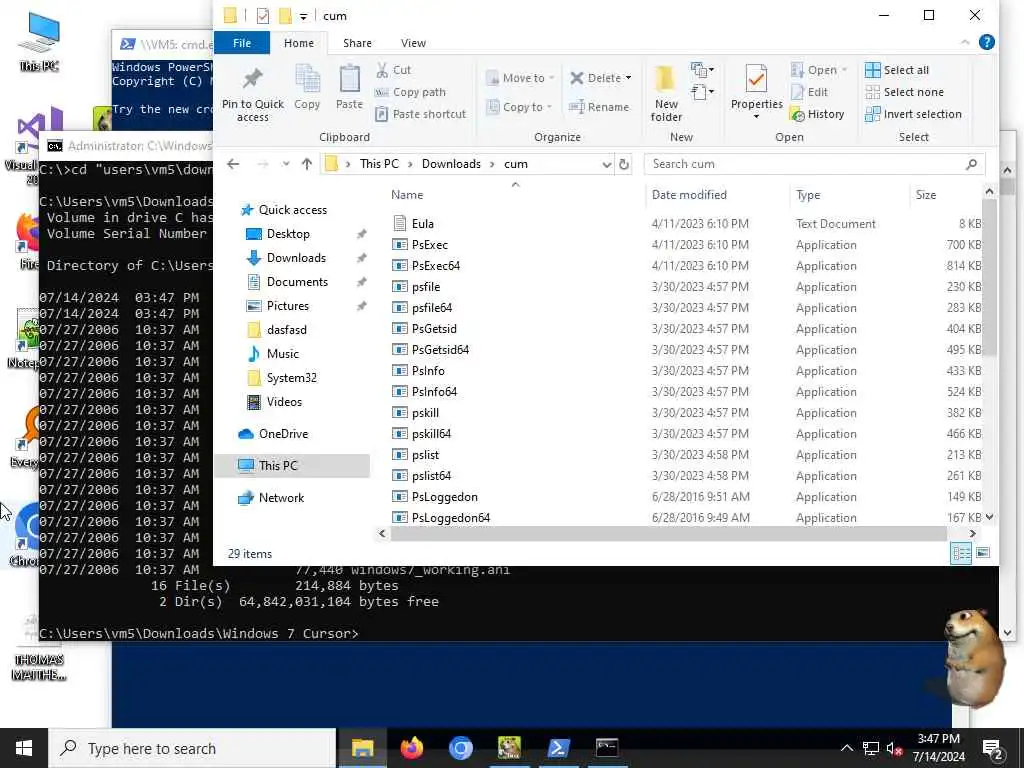
Task: Select the PsExec64 file
Action: [436, 266]
